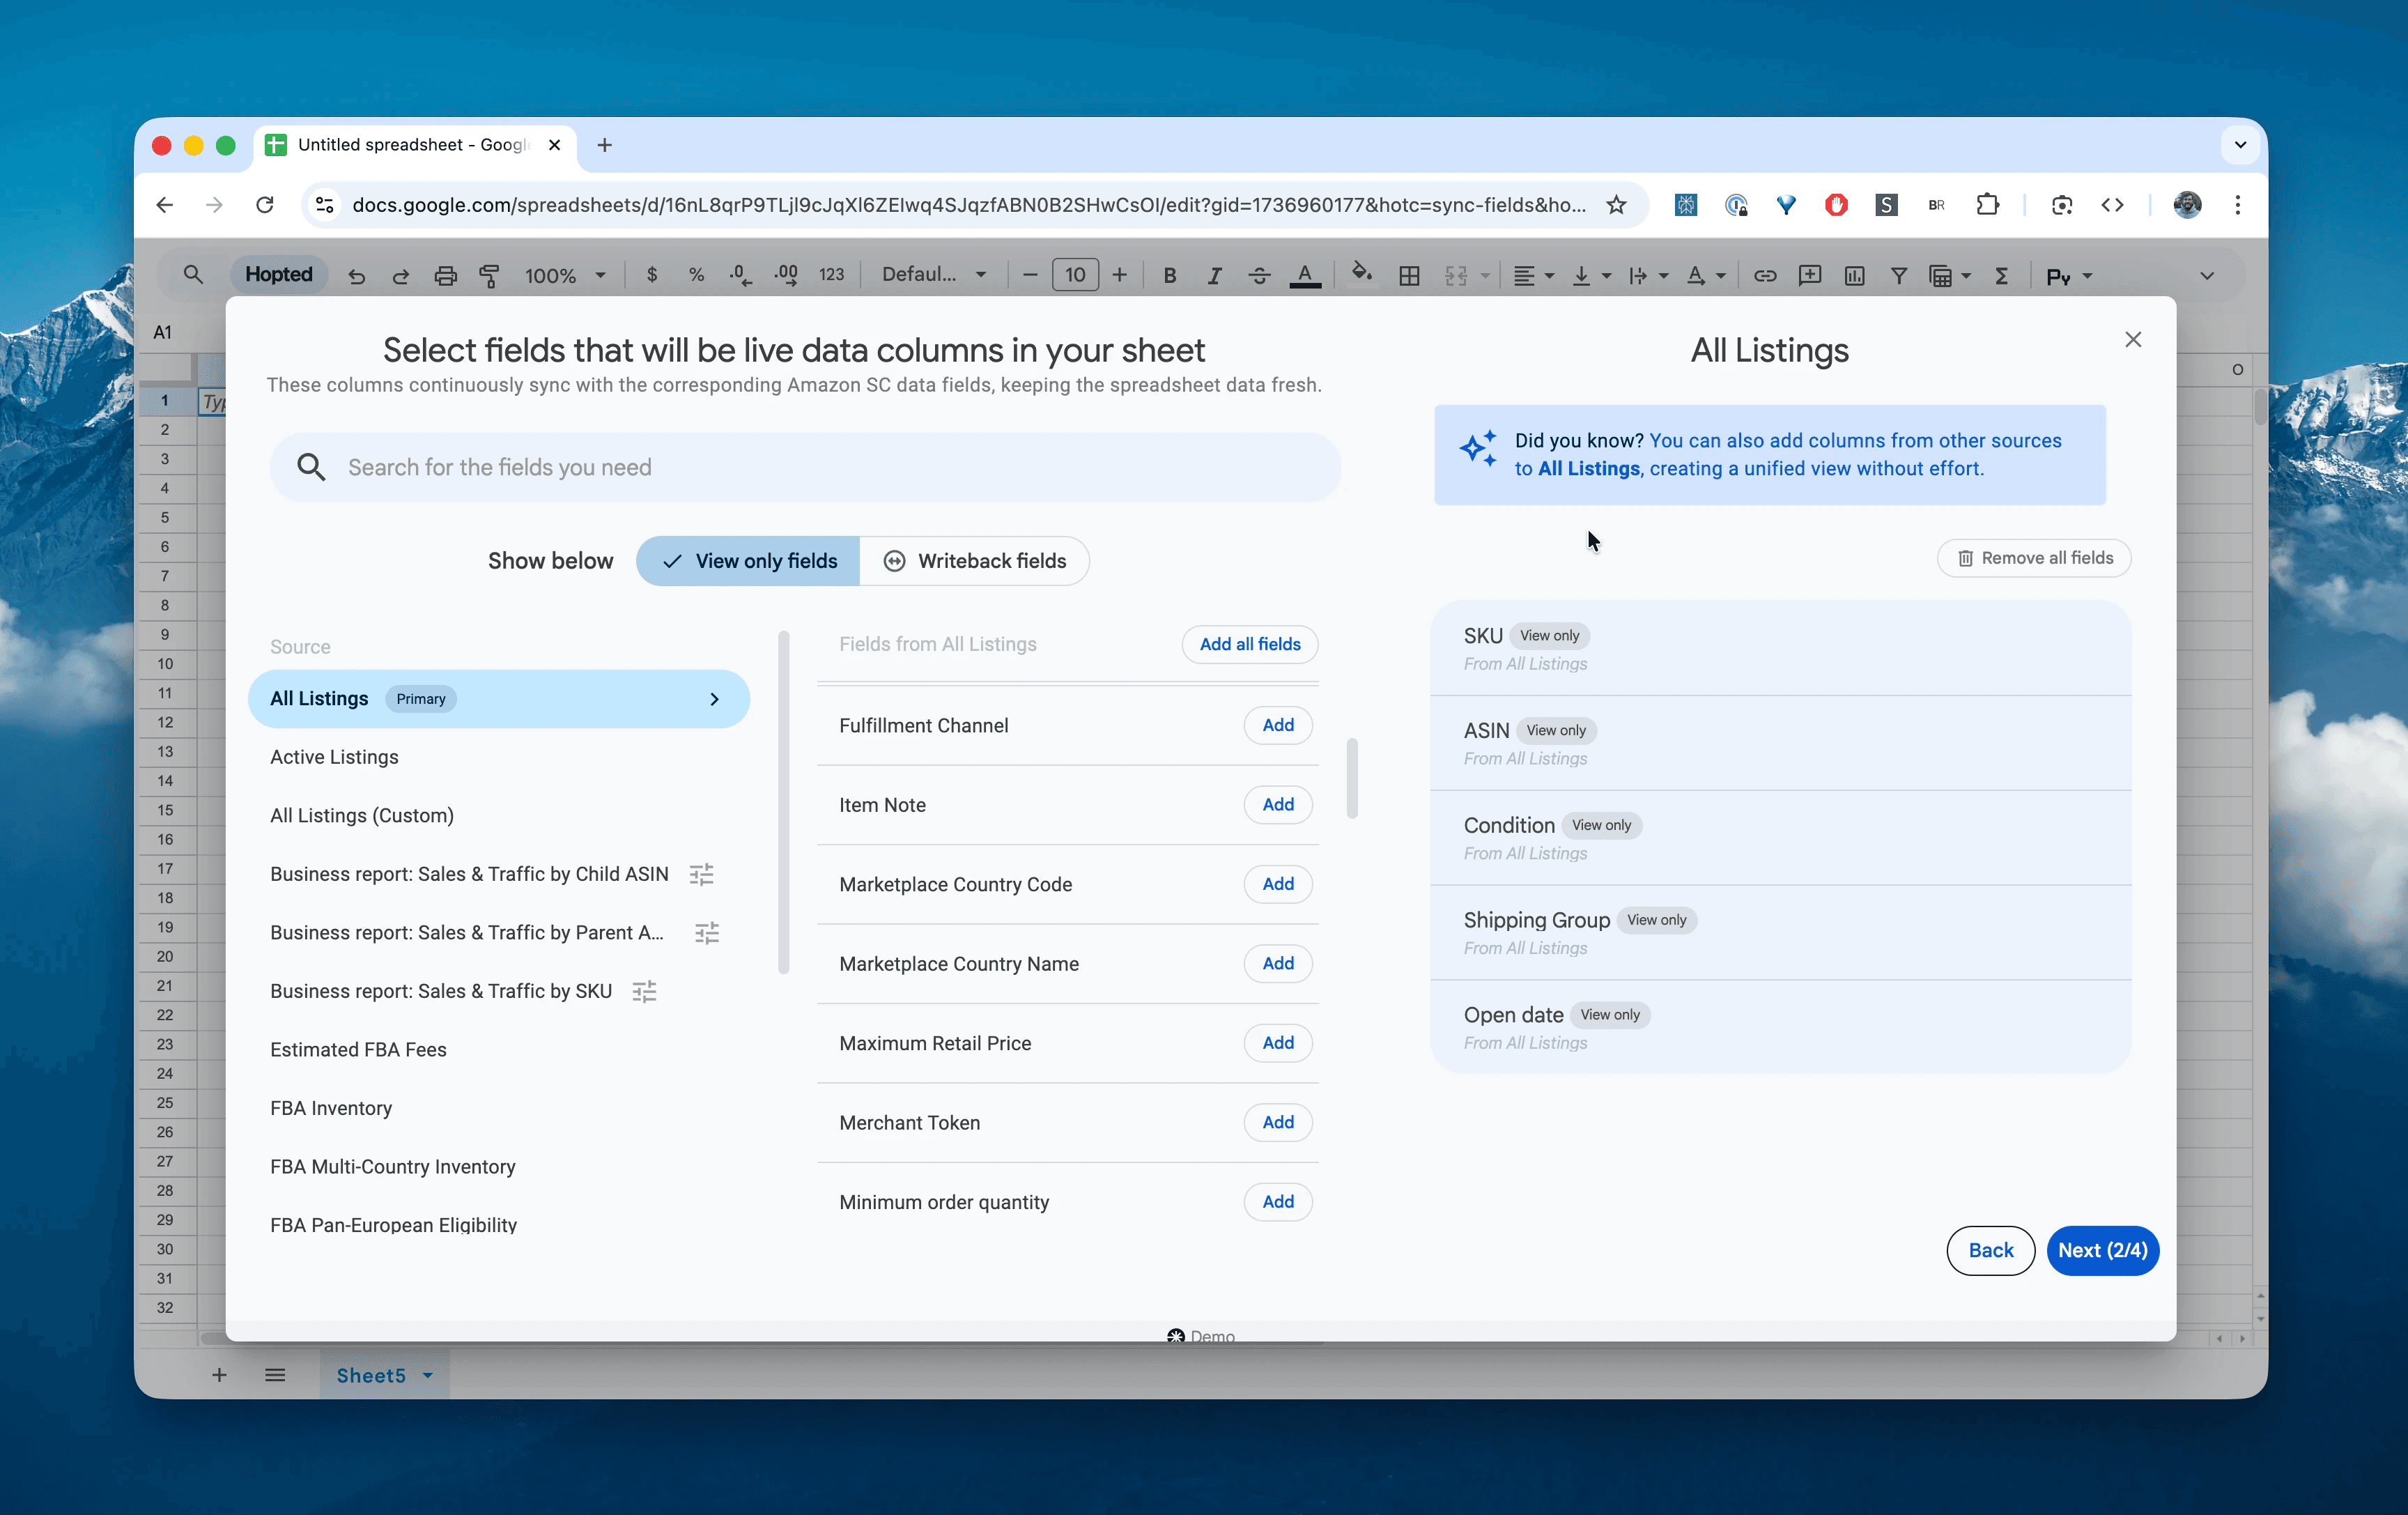Close the field selection dialog
Screen dimensions: 2408x1515
[2132, 340]
